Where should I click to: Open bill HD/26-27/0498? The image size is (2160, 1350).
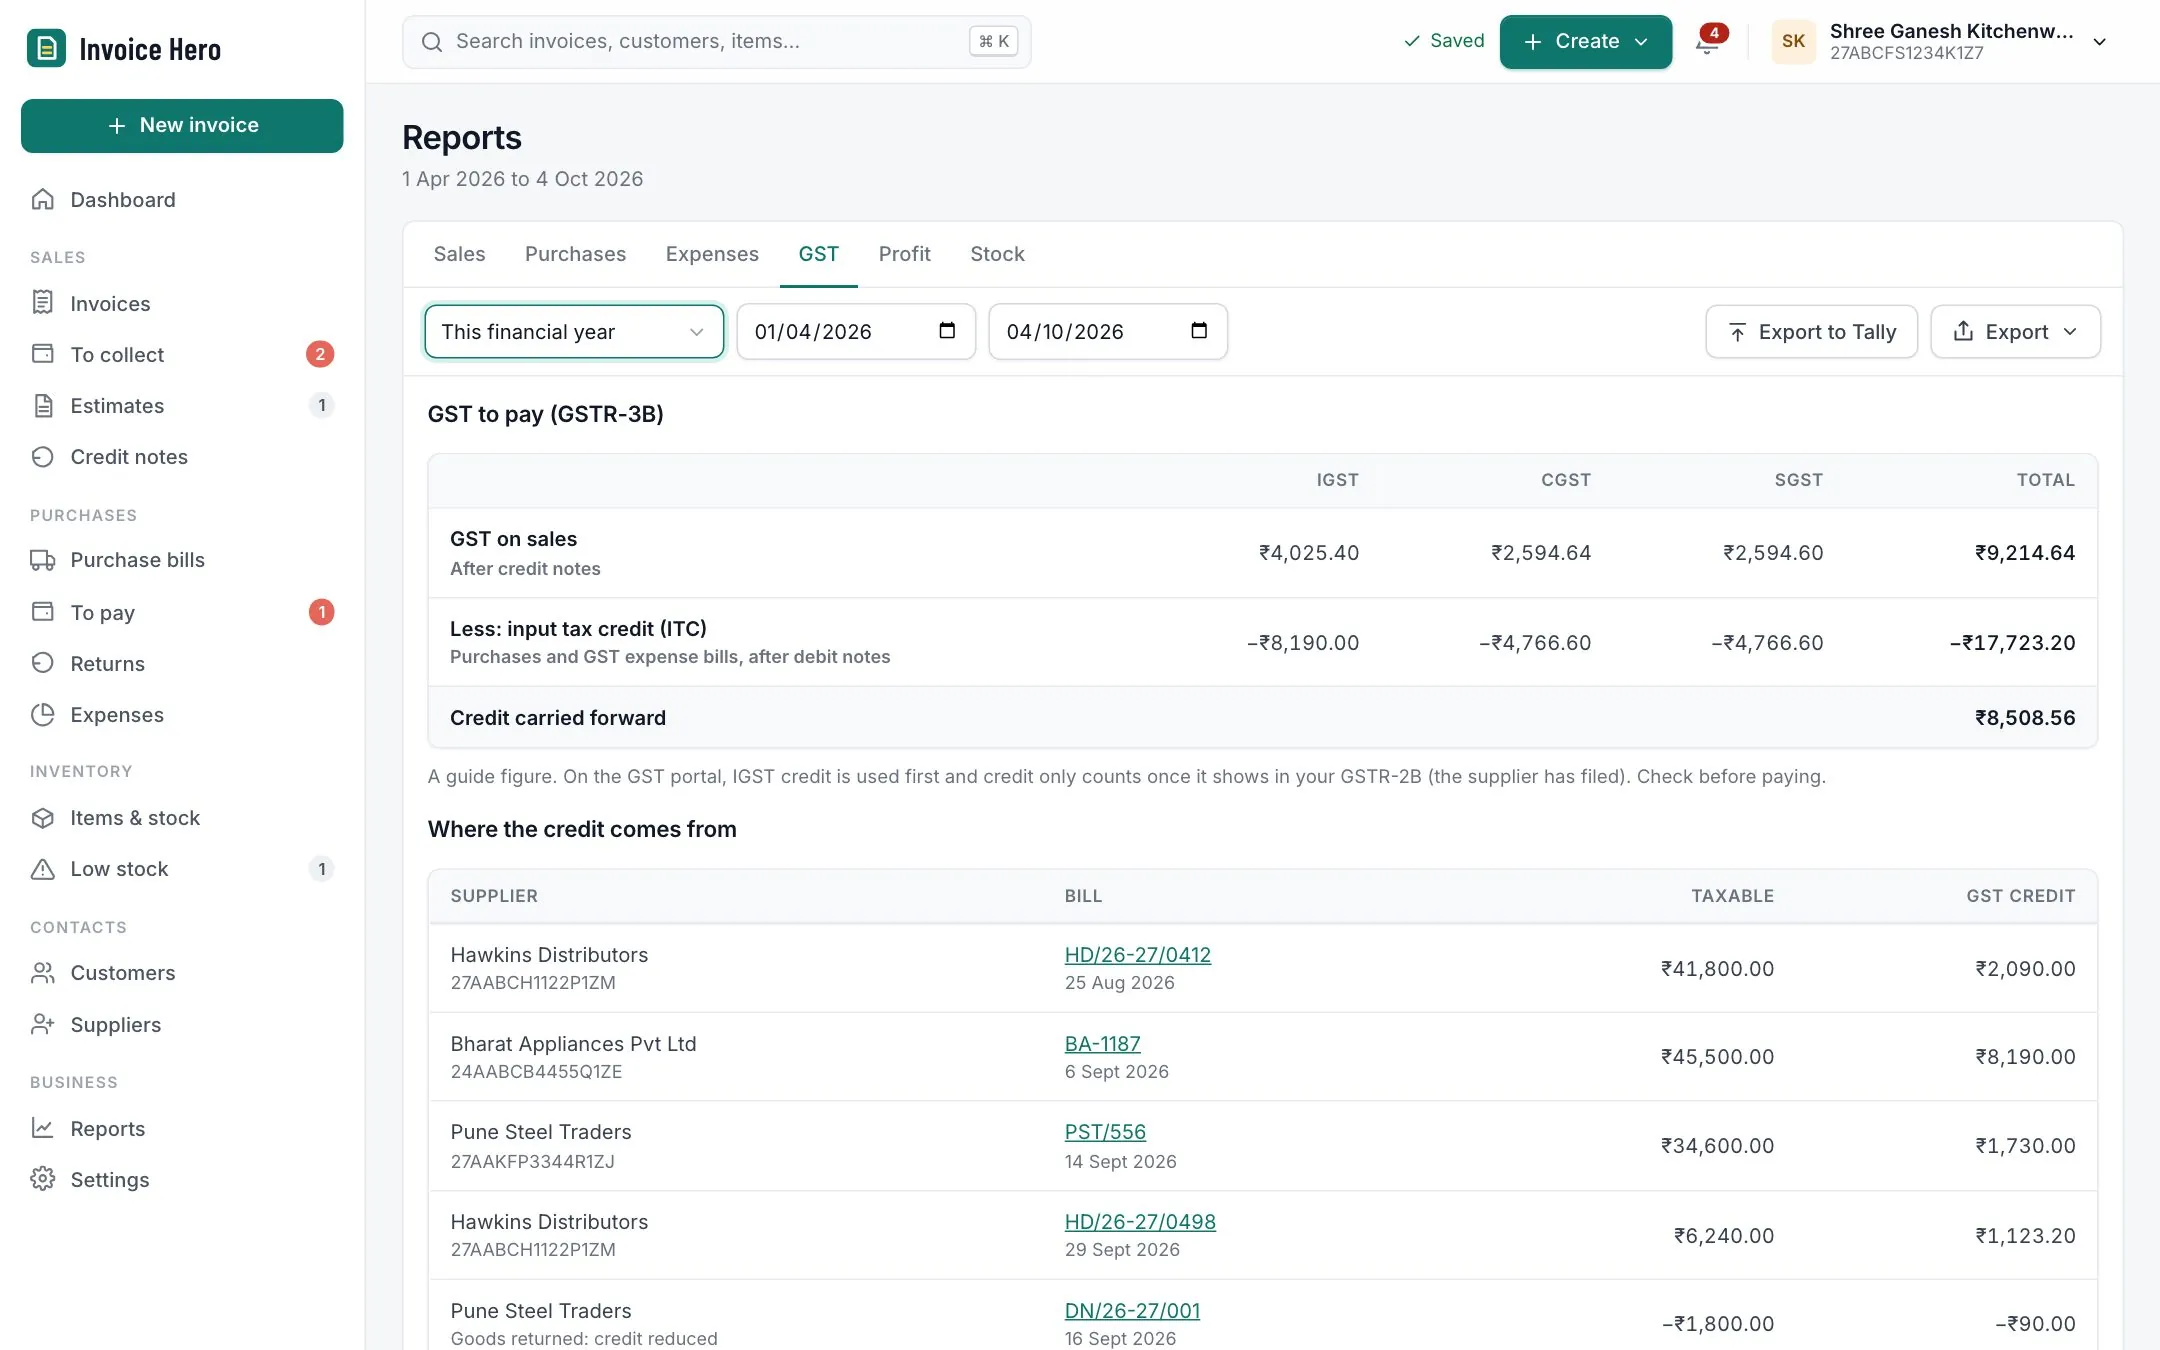coord(1140,1222)
